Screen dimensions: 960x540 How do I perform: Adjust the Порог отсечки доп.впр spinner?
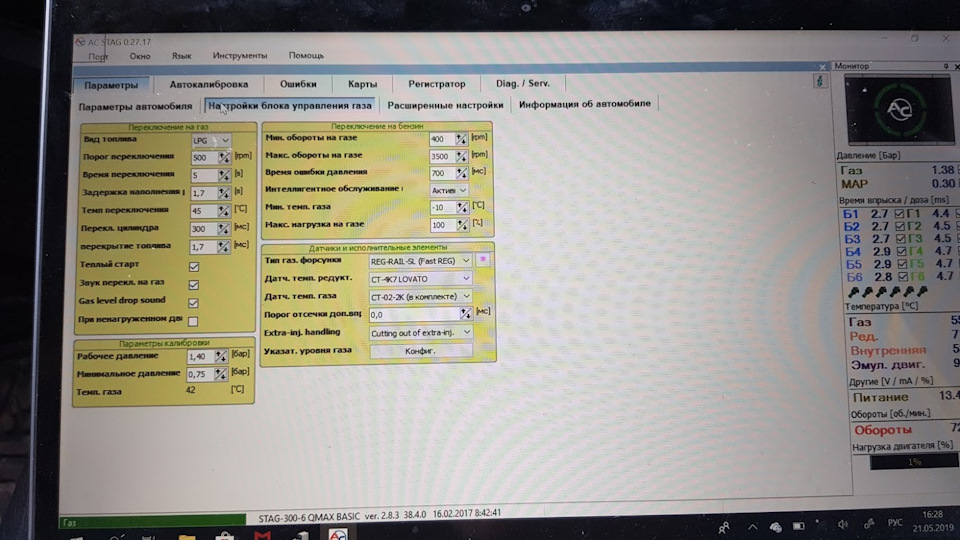(466, 313)
